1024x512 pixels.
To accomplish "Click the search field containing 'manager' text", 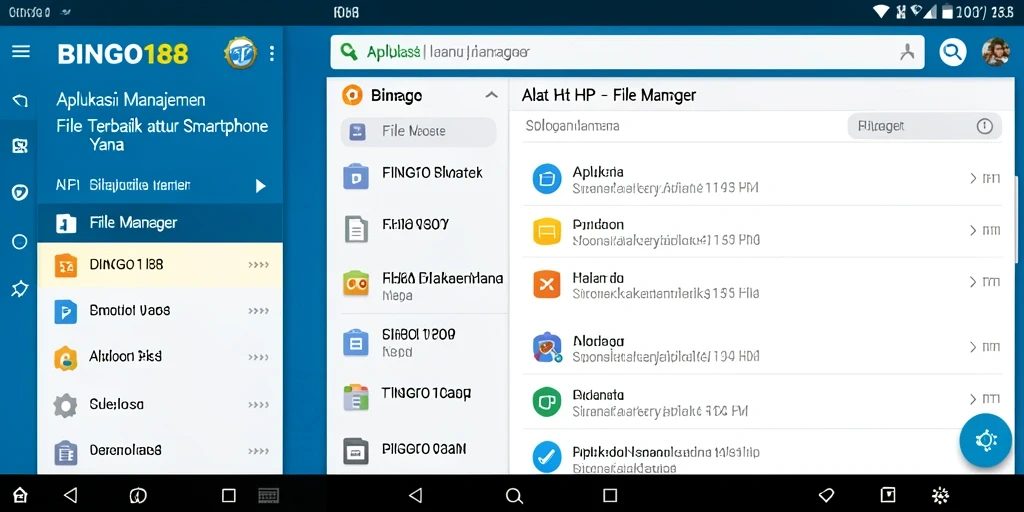I will pyautogui.click(x=627, y=52).
